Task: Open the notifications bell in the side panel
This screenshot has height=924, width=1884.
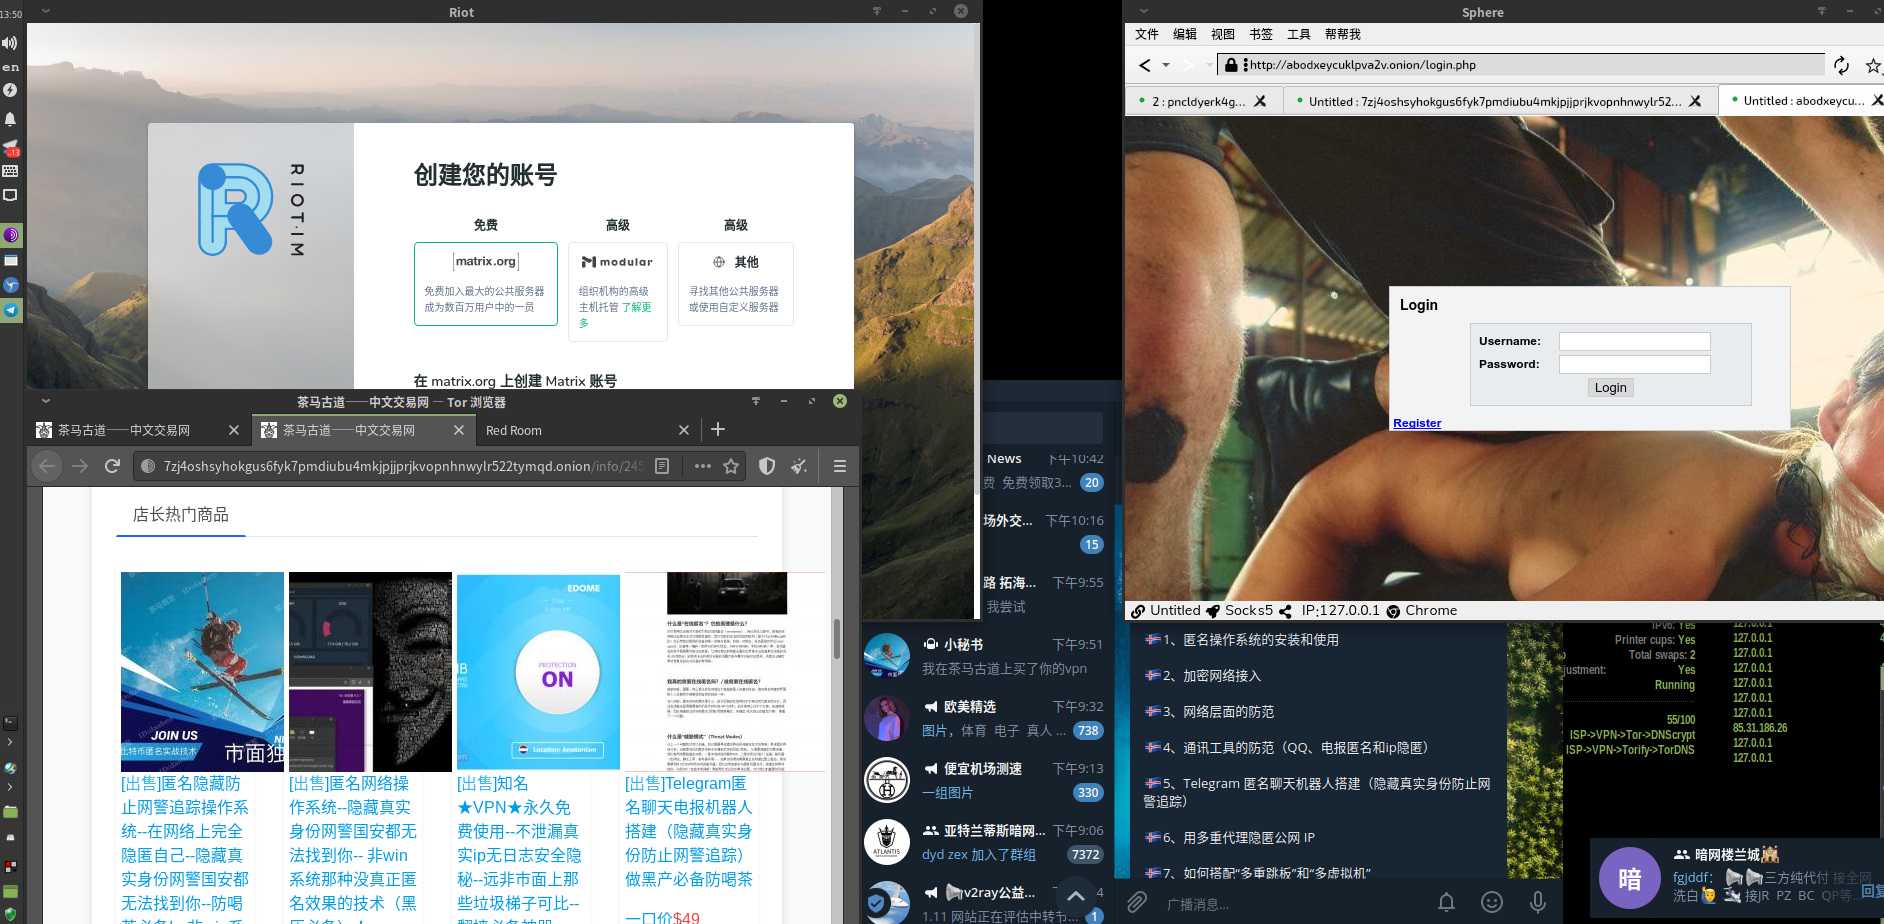Action: [10, 119]
